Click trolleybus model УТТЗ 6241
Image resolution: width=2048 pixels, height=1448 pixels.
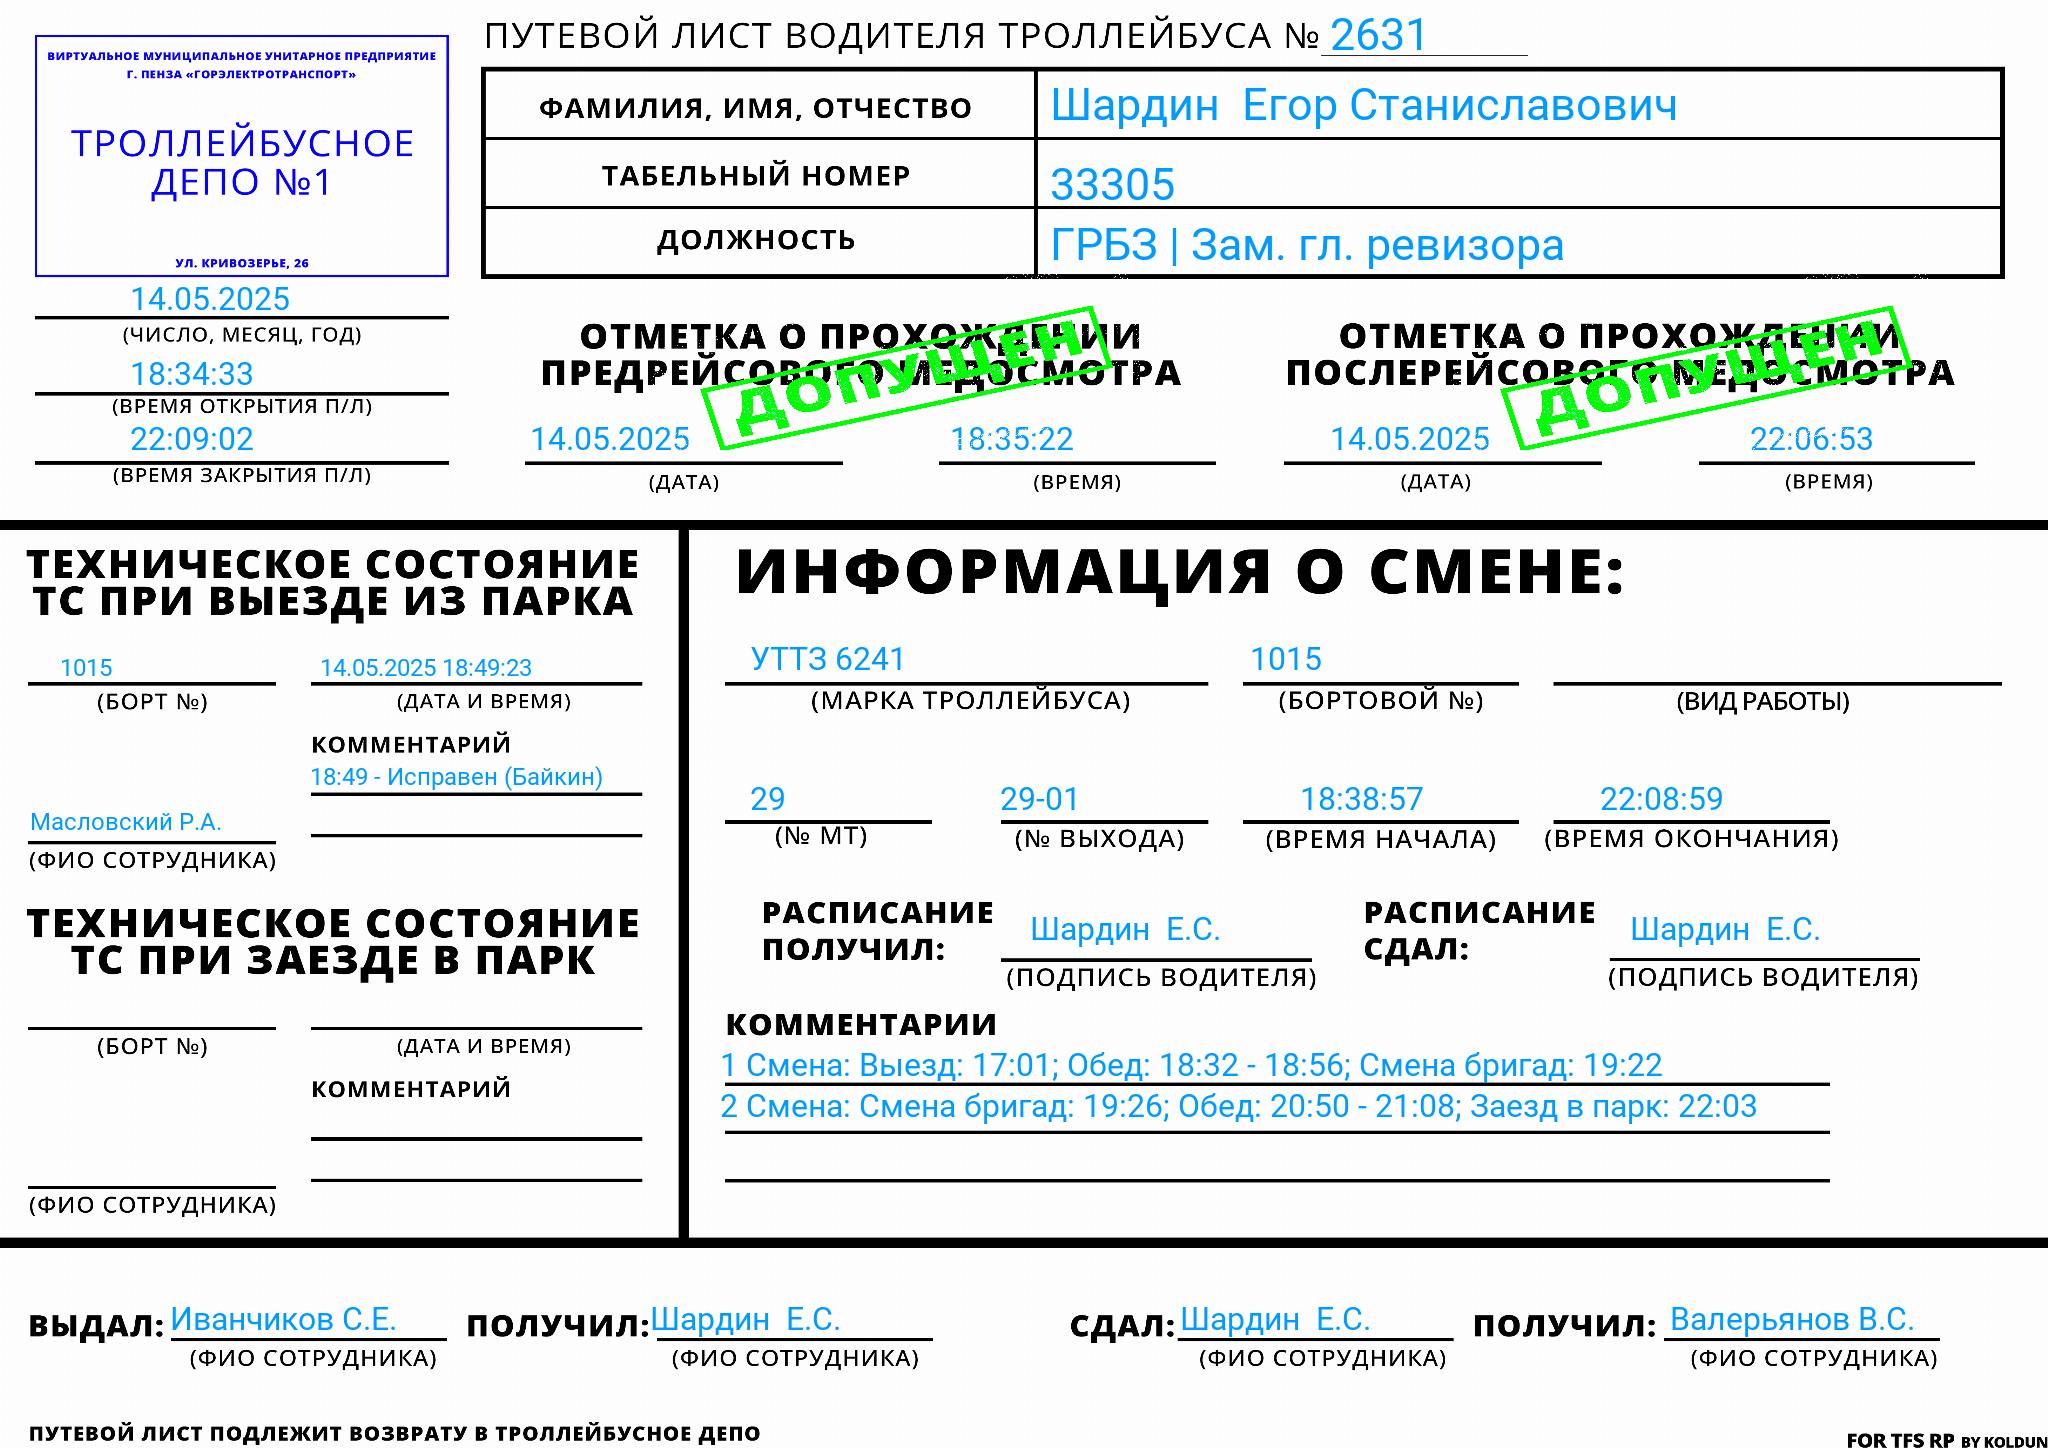point(828,659)
